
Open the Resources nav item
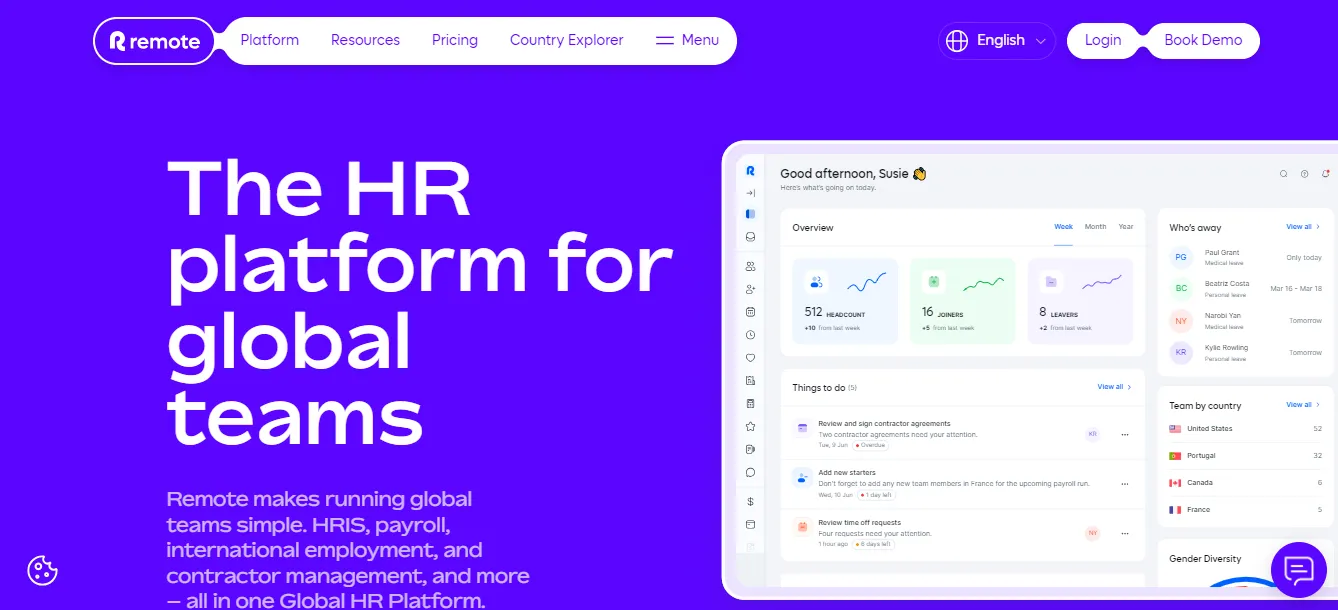click(x=365, y=41)
